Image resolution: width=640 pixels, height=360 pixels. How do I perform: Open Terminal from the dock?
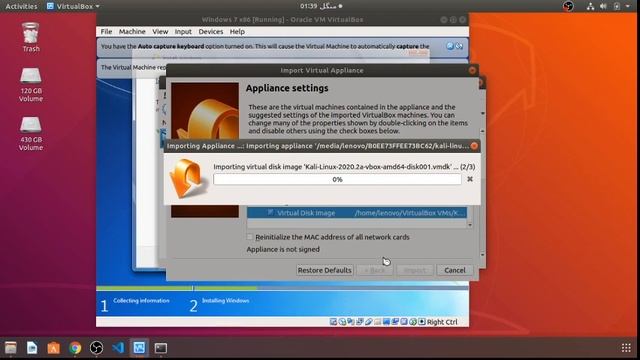(160, 348)
